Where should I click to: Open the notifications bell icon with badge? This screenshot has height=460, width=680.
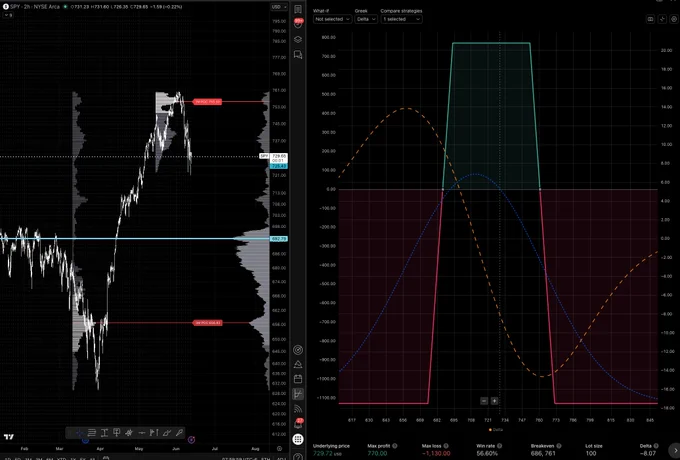(298, 423)
